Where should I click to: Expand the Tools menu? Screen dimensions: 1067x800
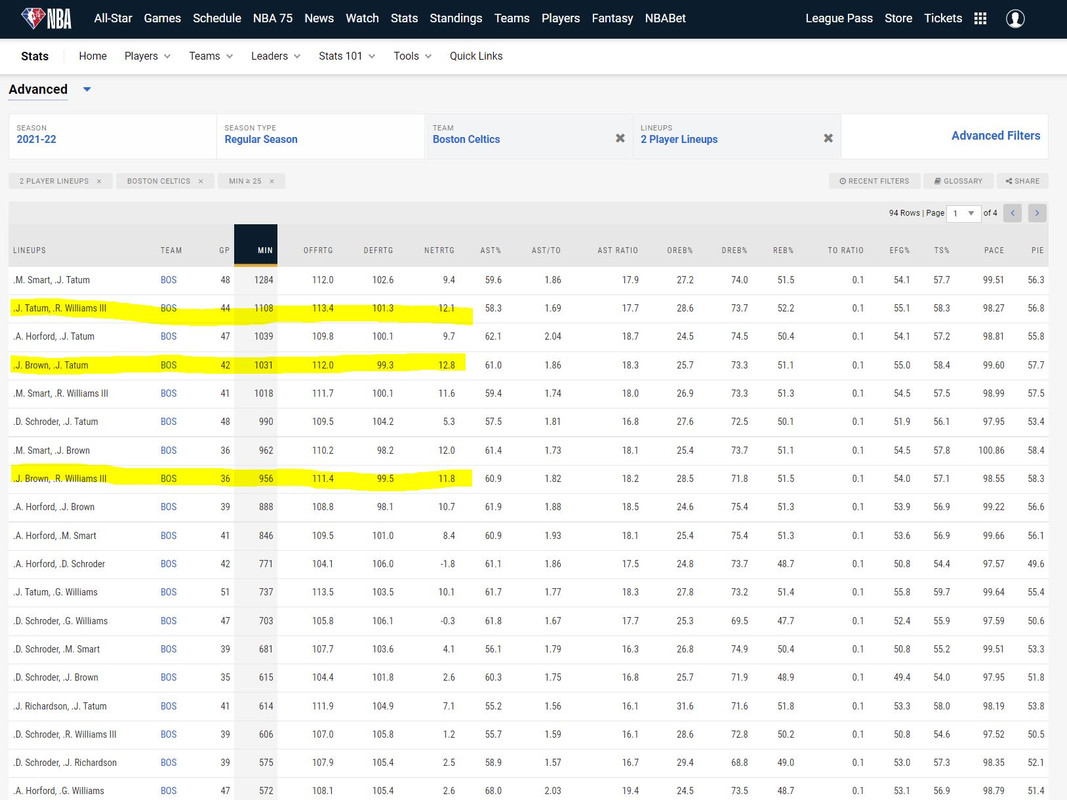pos(412,56)
